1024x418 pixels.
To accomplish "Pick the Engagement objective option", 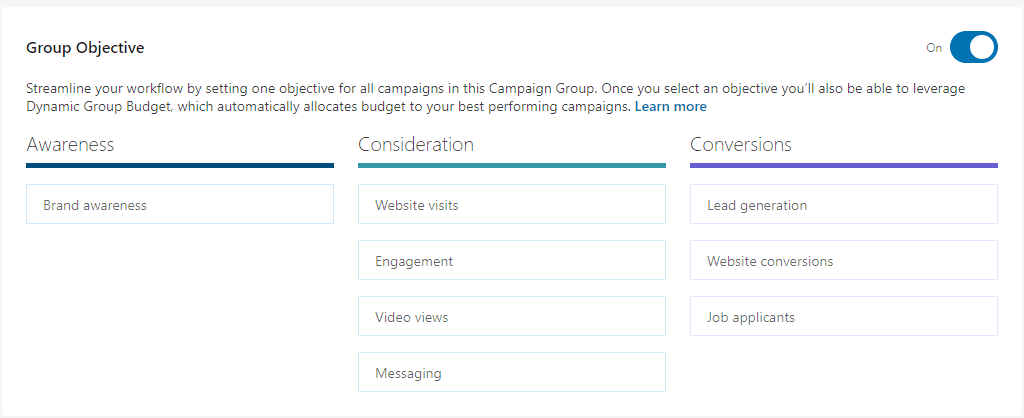I will tap(511, 260).
